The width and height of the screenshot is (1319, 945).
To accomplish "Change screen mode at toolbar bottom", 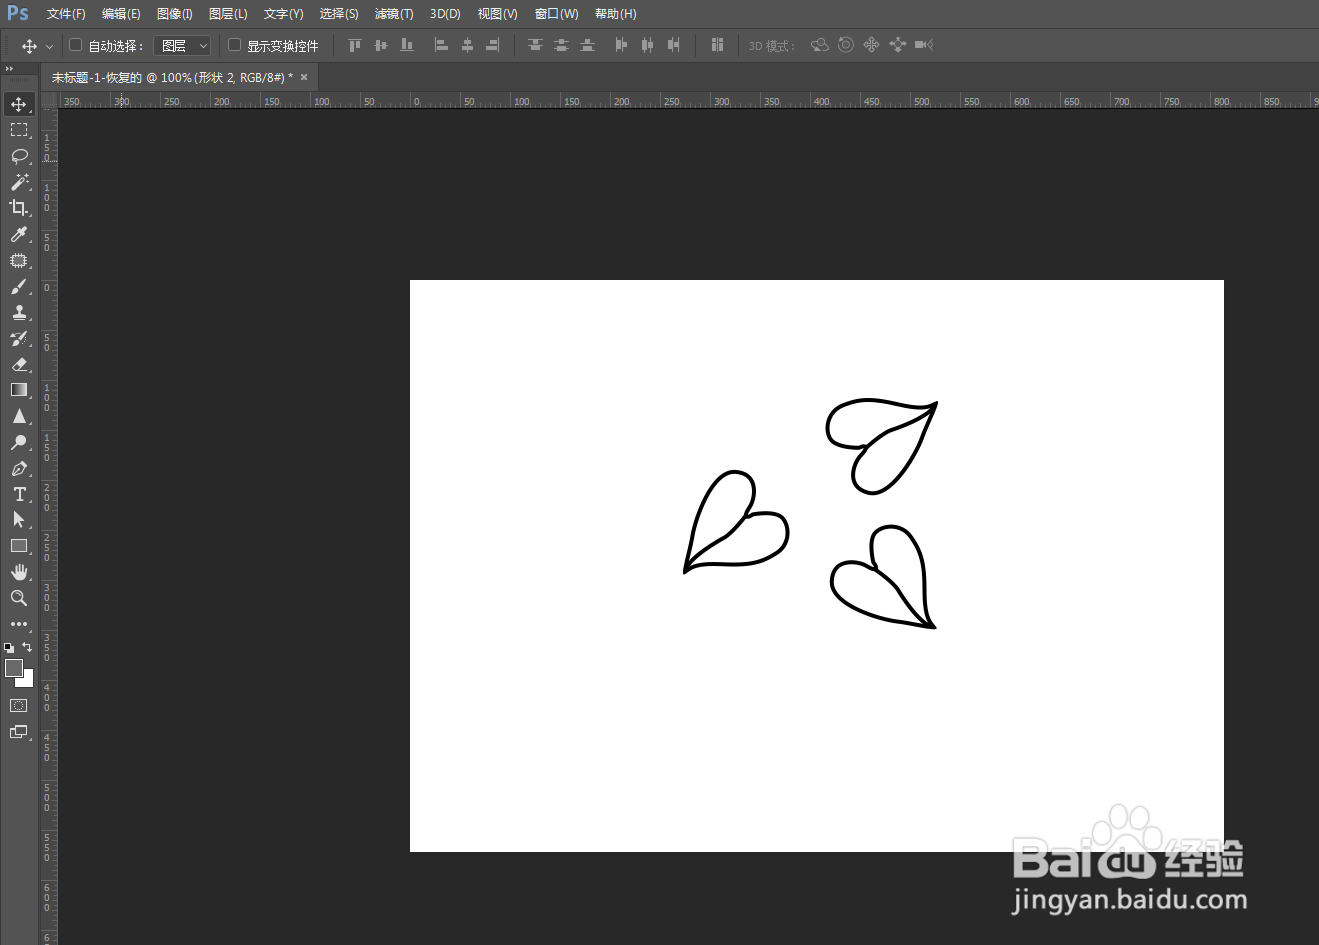I will click(x=19, y=732).
